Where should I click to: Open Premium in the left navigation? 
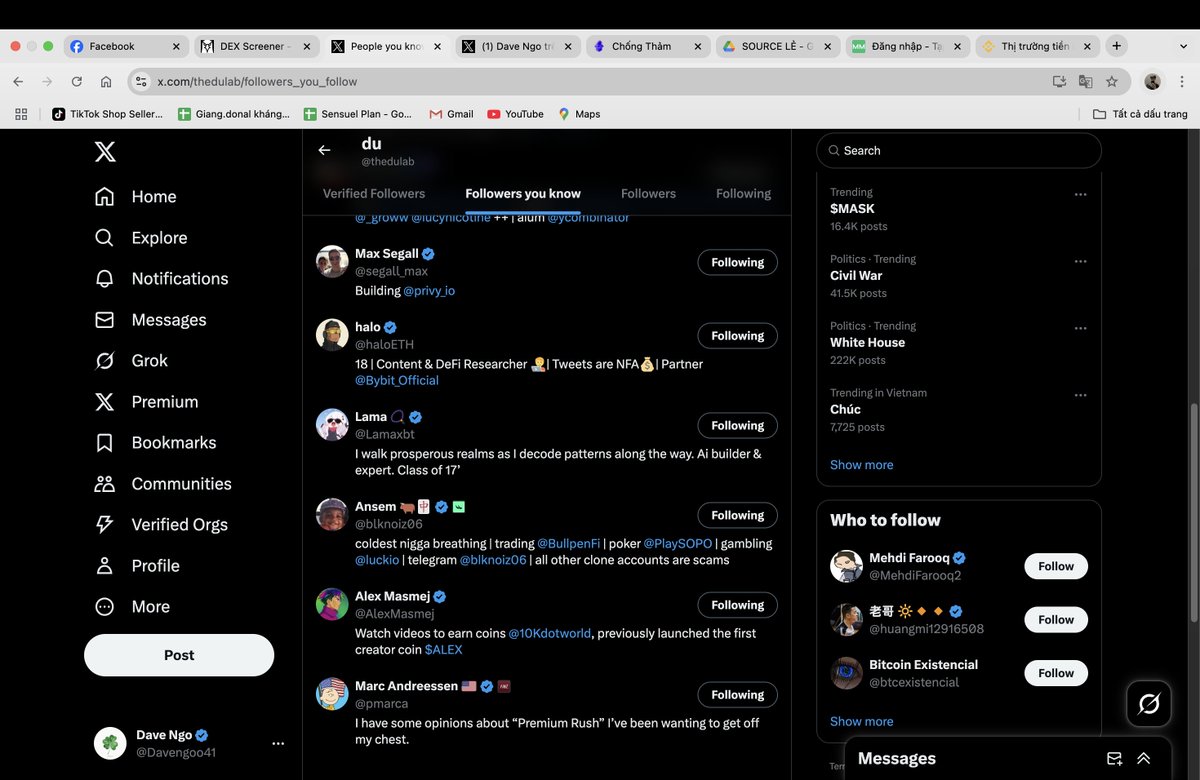pos(146,402)
